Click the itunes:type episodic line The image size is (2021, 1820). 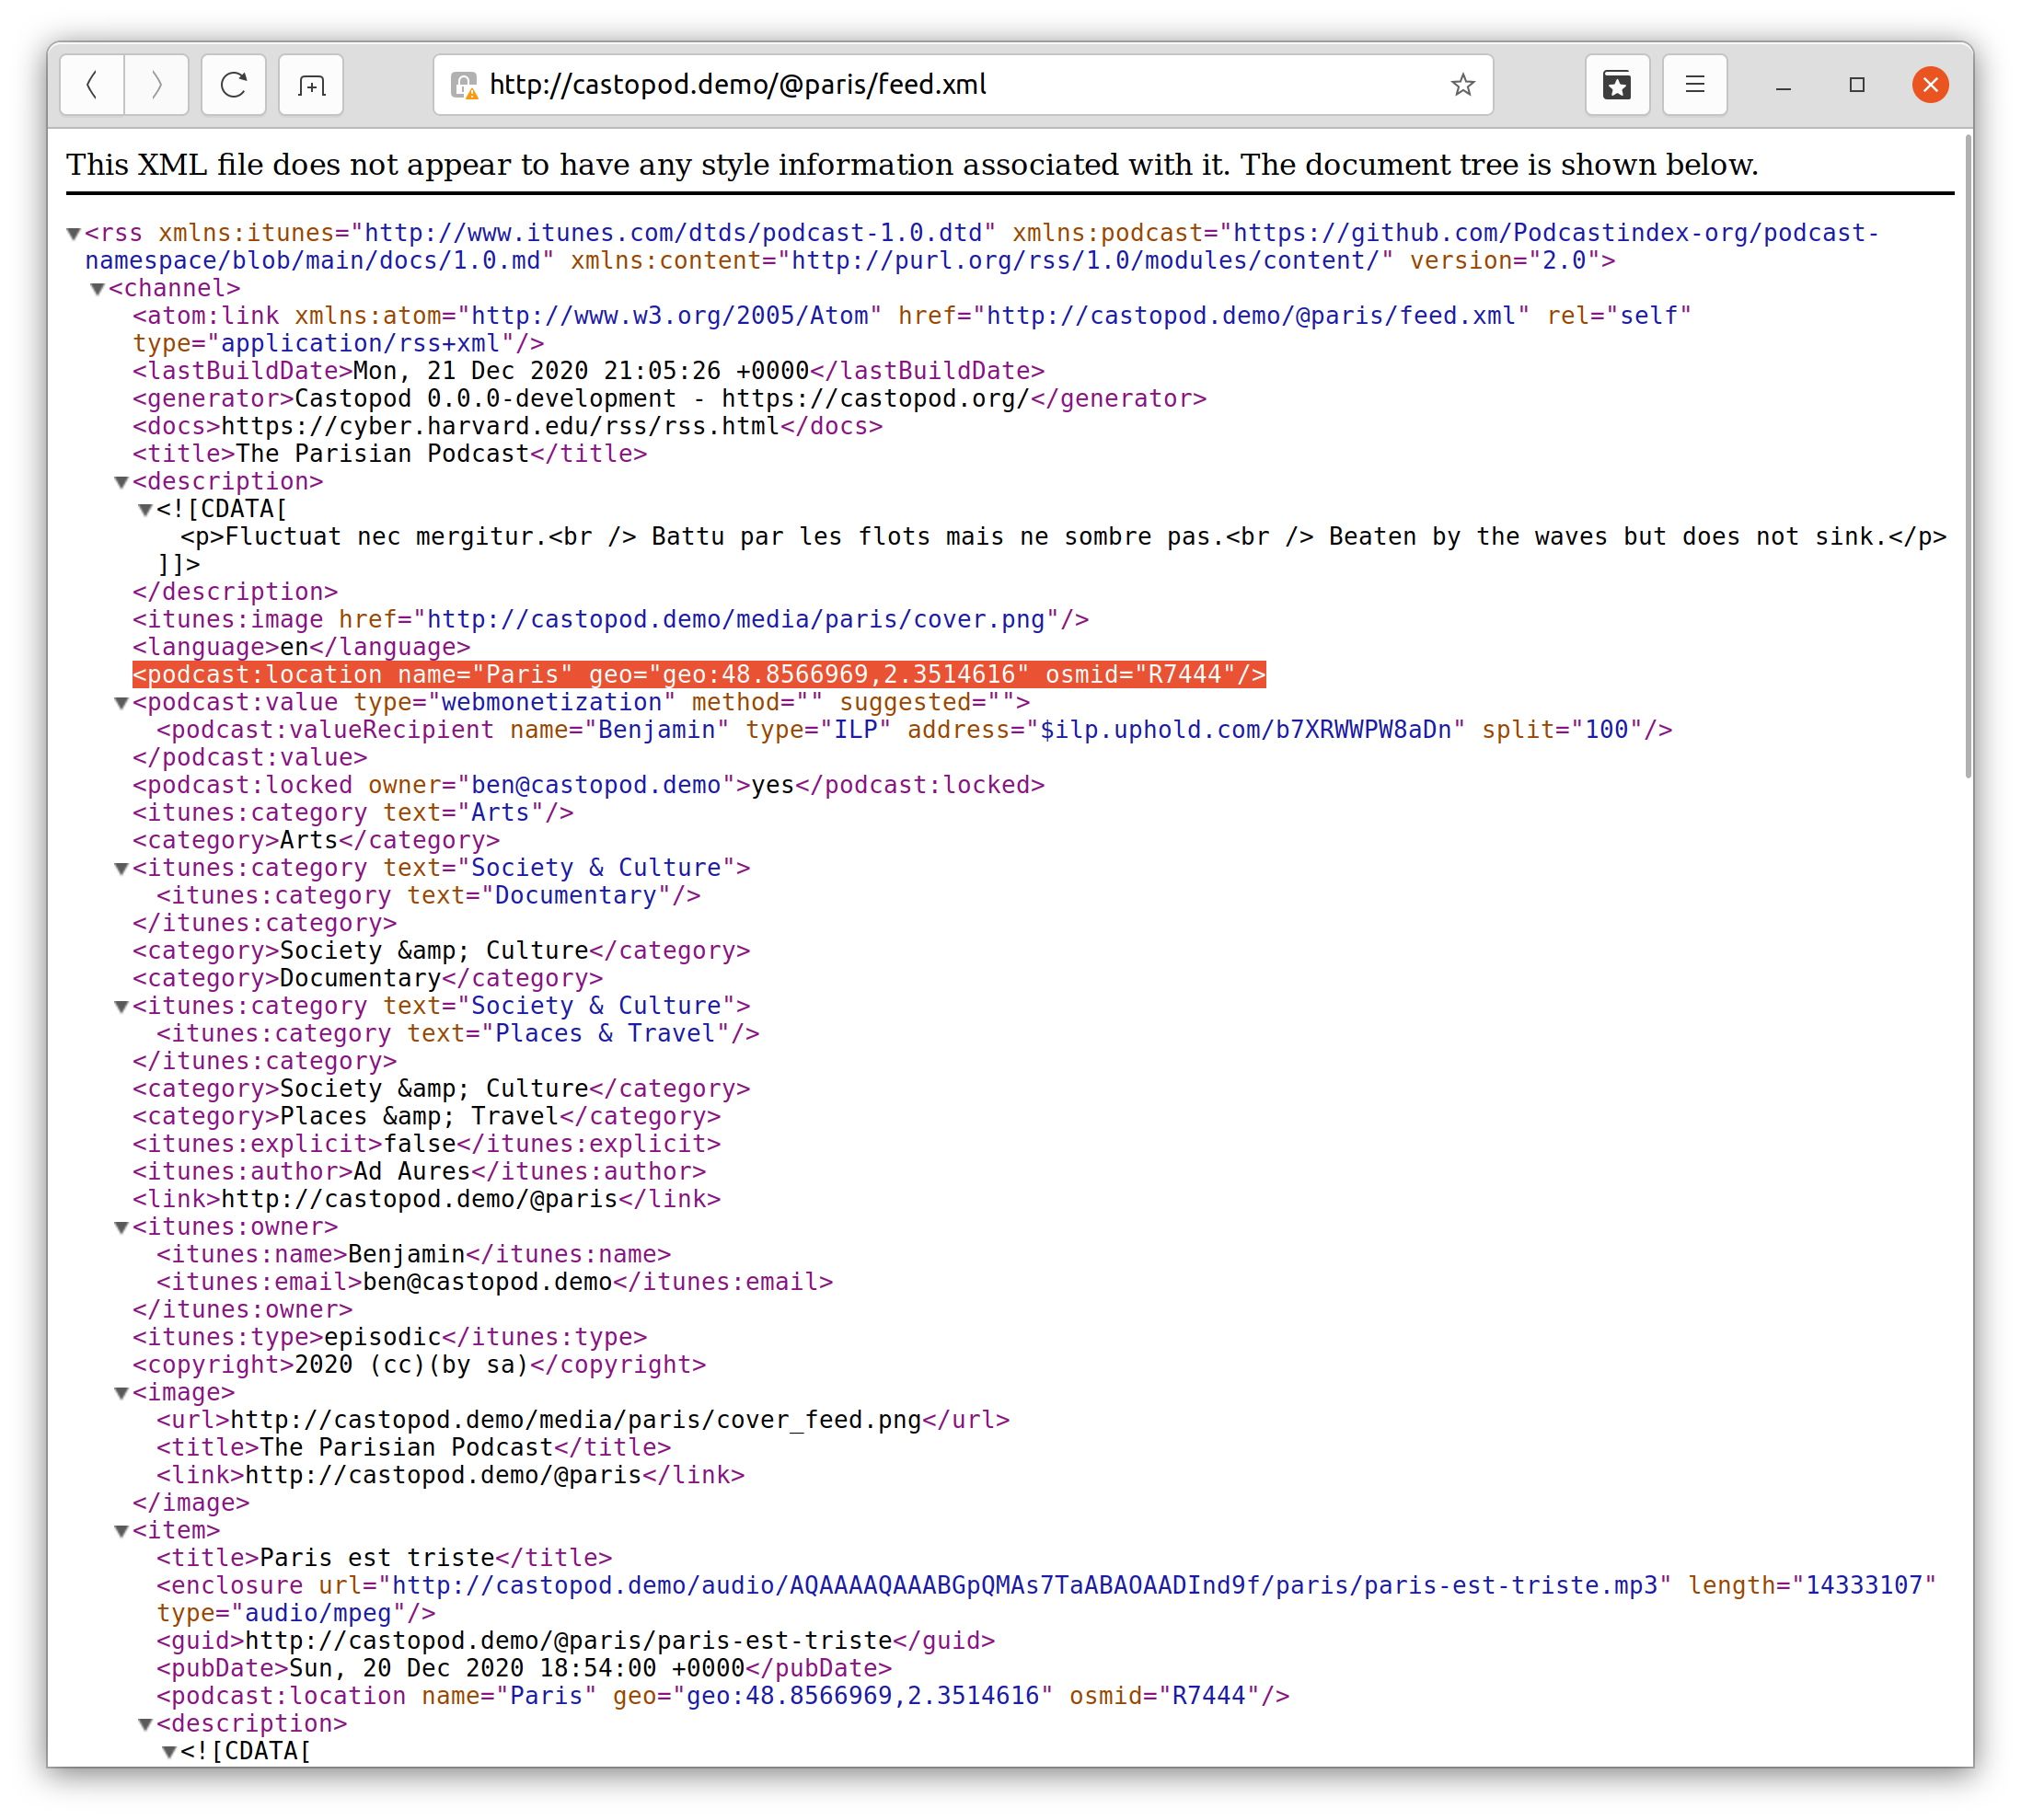coord(389,1338)
